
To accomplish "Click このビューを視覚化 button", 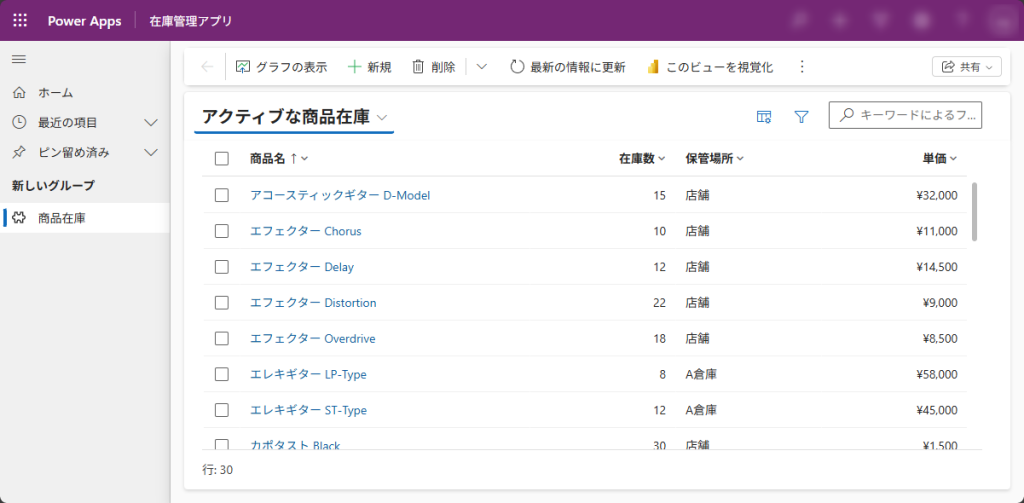I will 710,67.
